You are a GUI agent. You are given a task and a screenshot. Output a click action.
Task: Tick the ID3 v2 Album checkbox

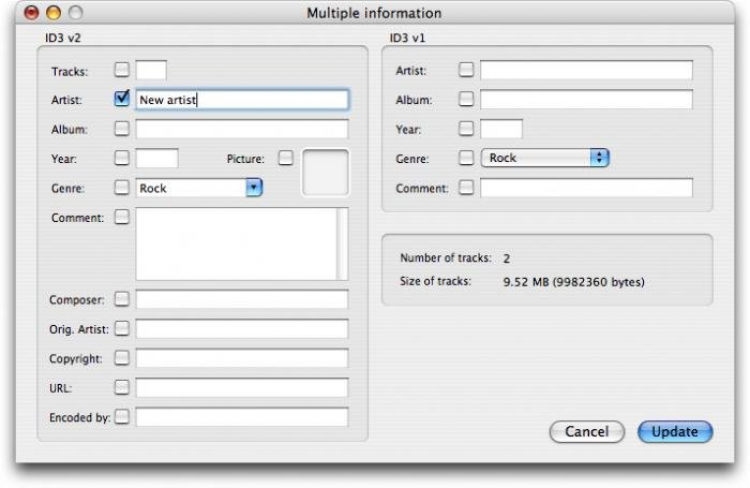[122, 129]
